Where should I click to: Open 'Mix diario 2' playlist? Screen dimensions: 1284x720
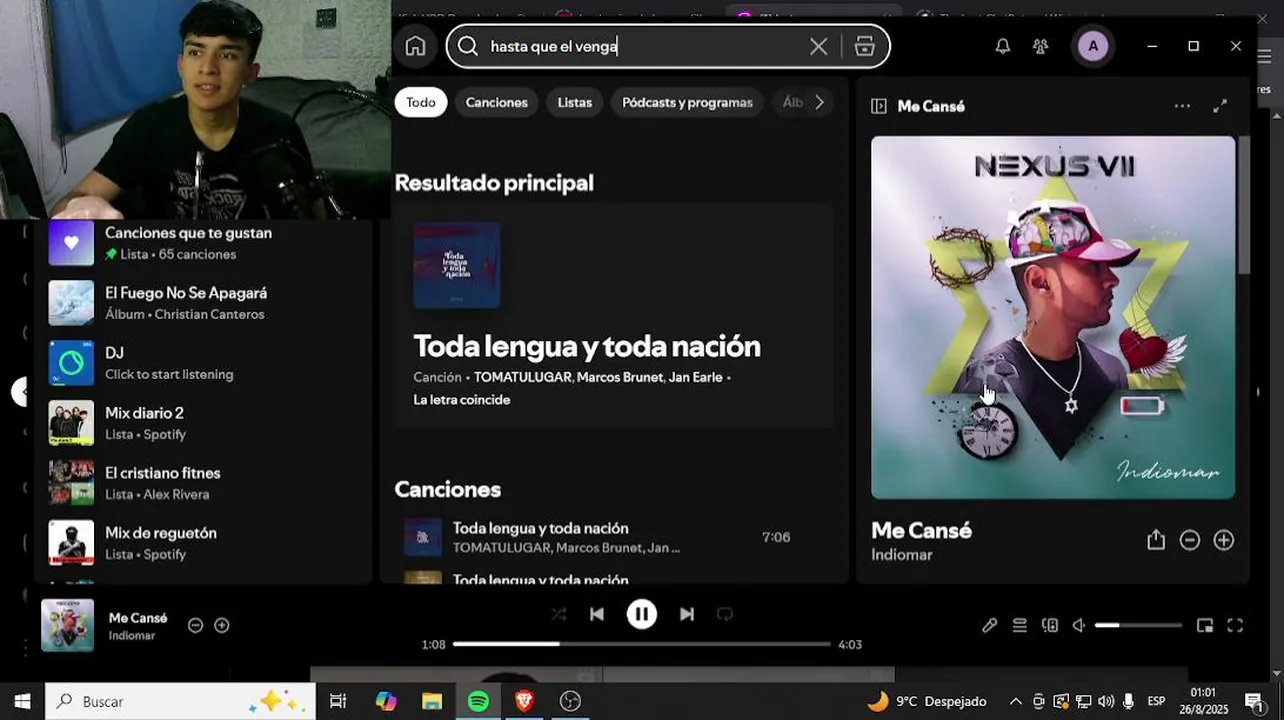click(205, 423)
